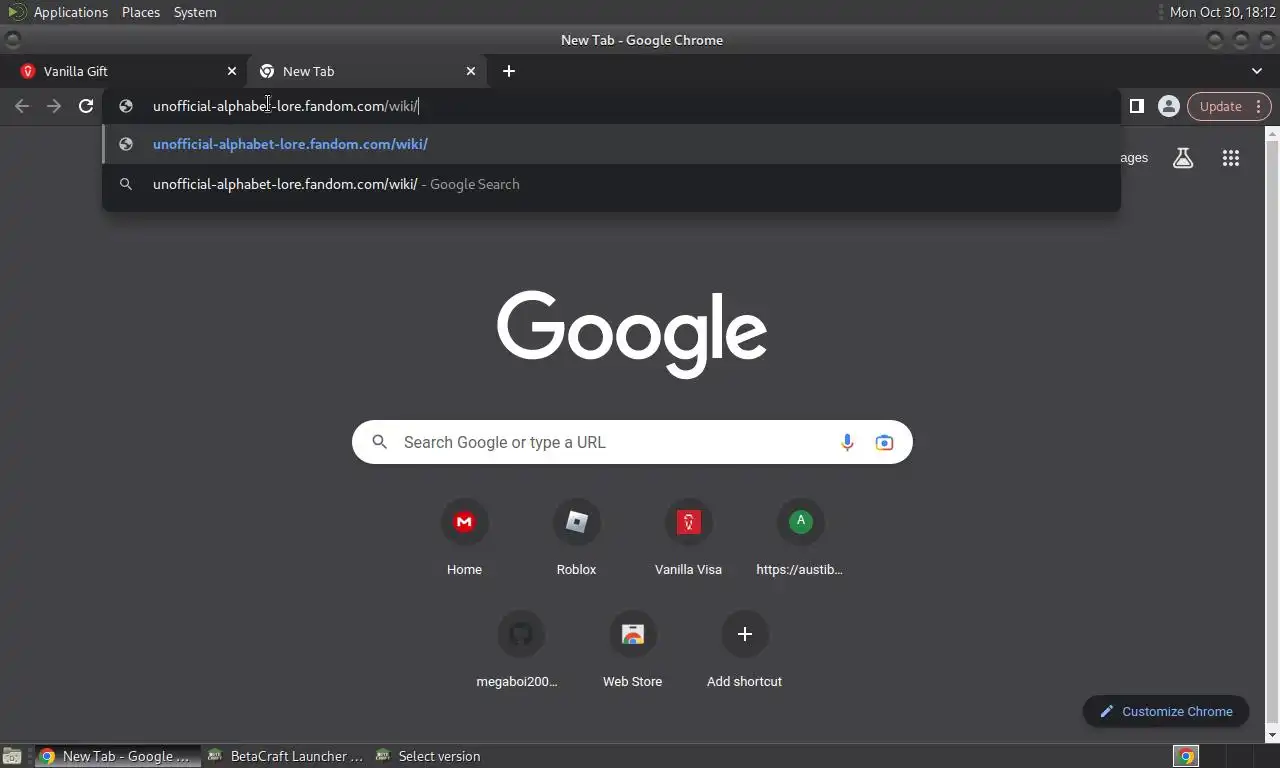
Task: Click the clock showing Mon Oct 30
Action: tap(1222, 12)
